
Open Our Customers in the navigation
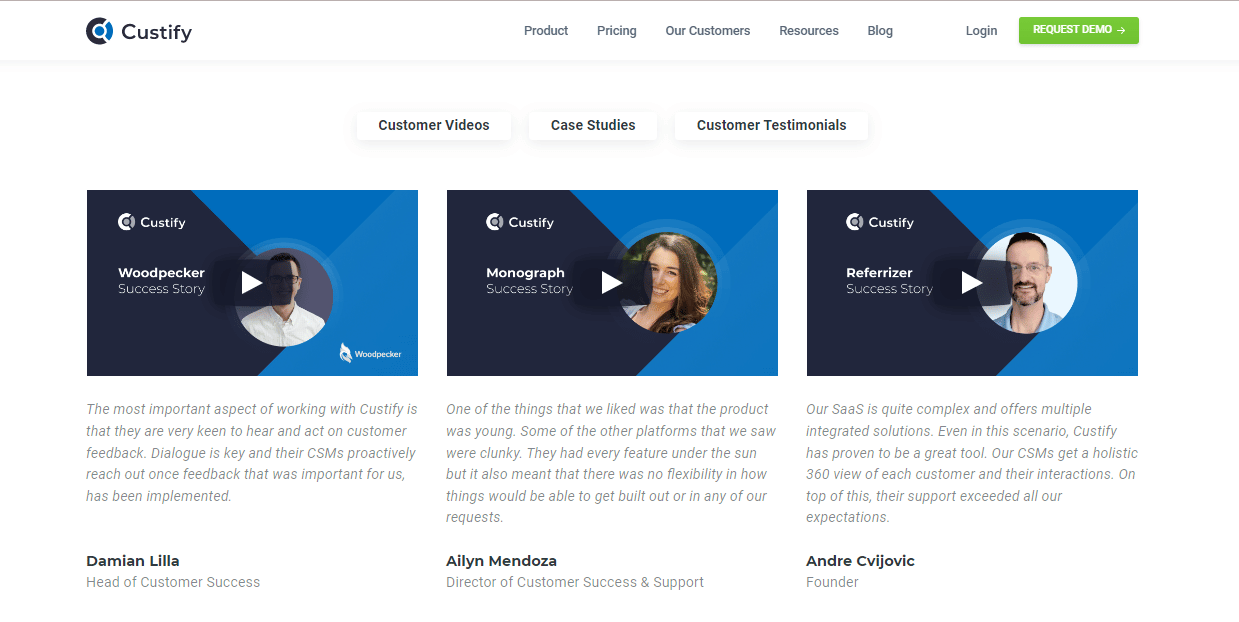(708, 31)
